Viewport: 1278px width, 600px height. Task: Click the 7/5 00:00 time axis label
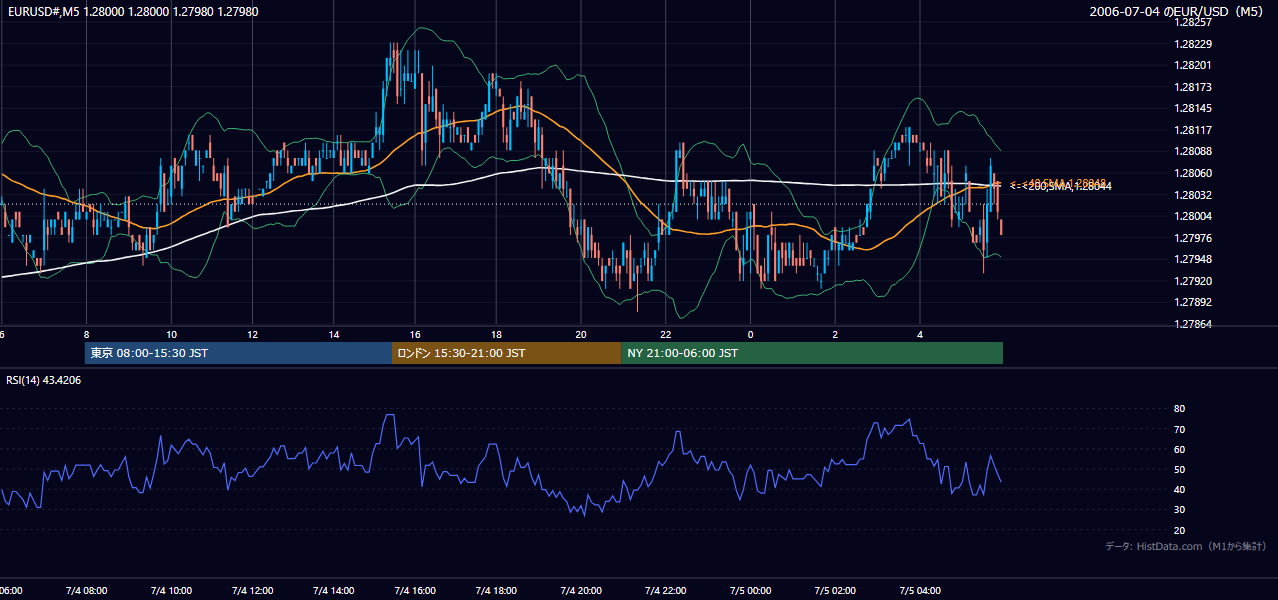point(750,590)
